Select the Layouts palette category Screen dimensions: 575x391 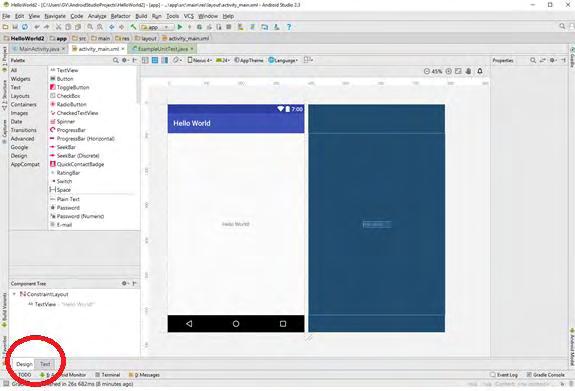coord(20,96)
